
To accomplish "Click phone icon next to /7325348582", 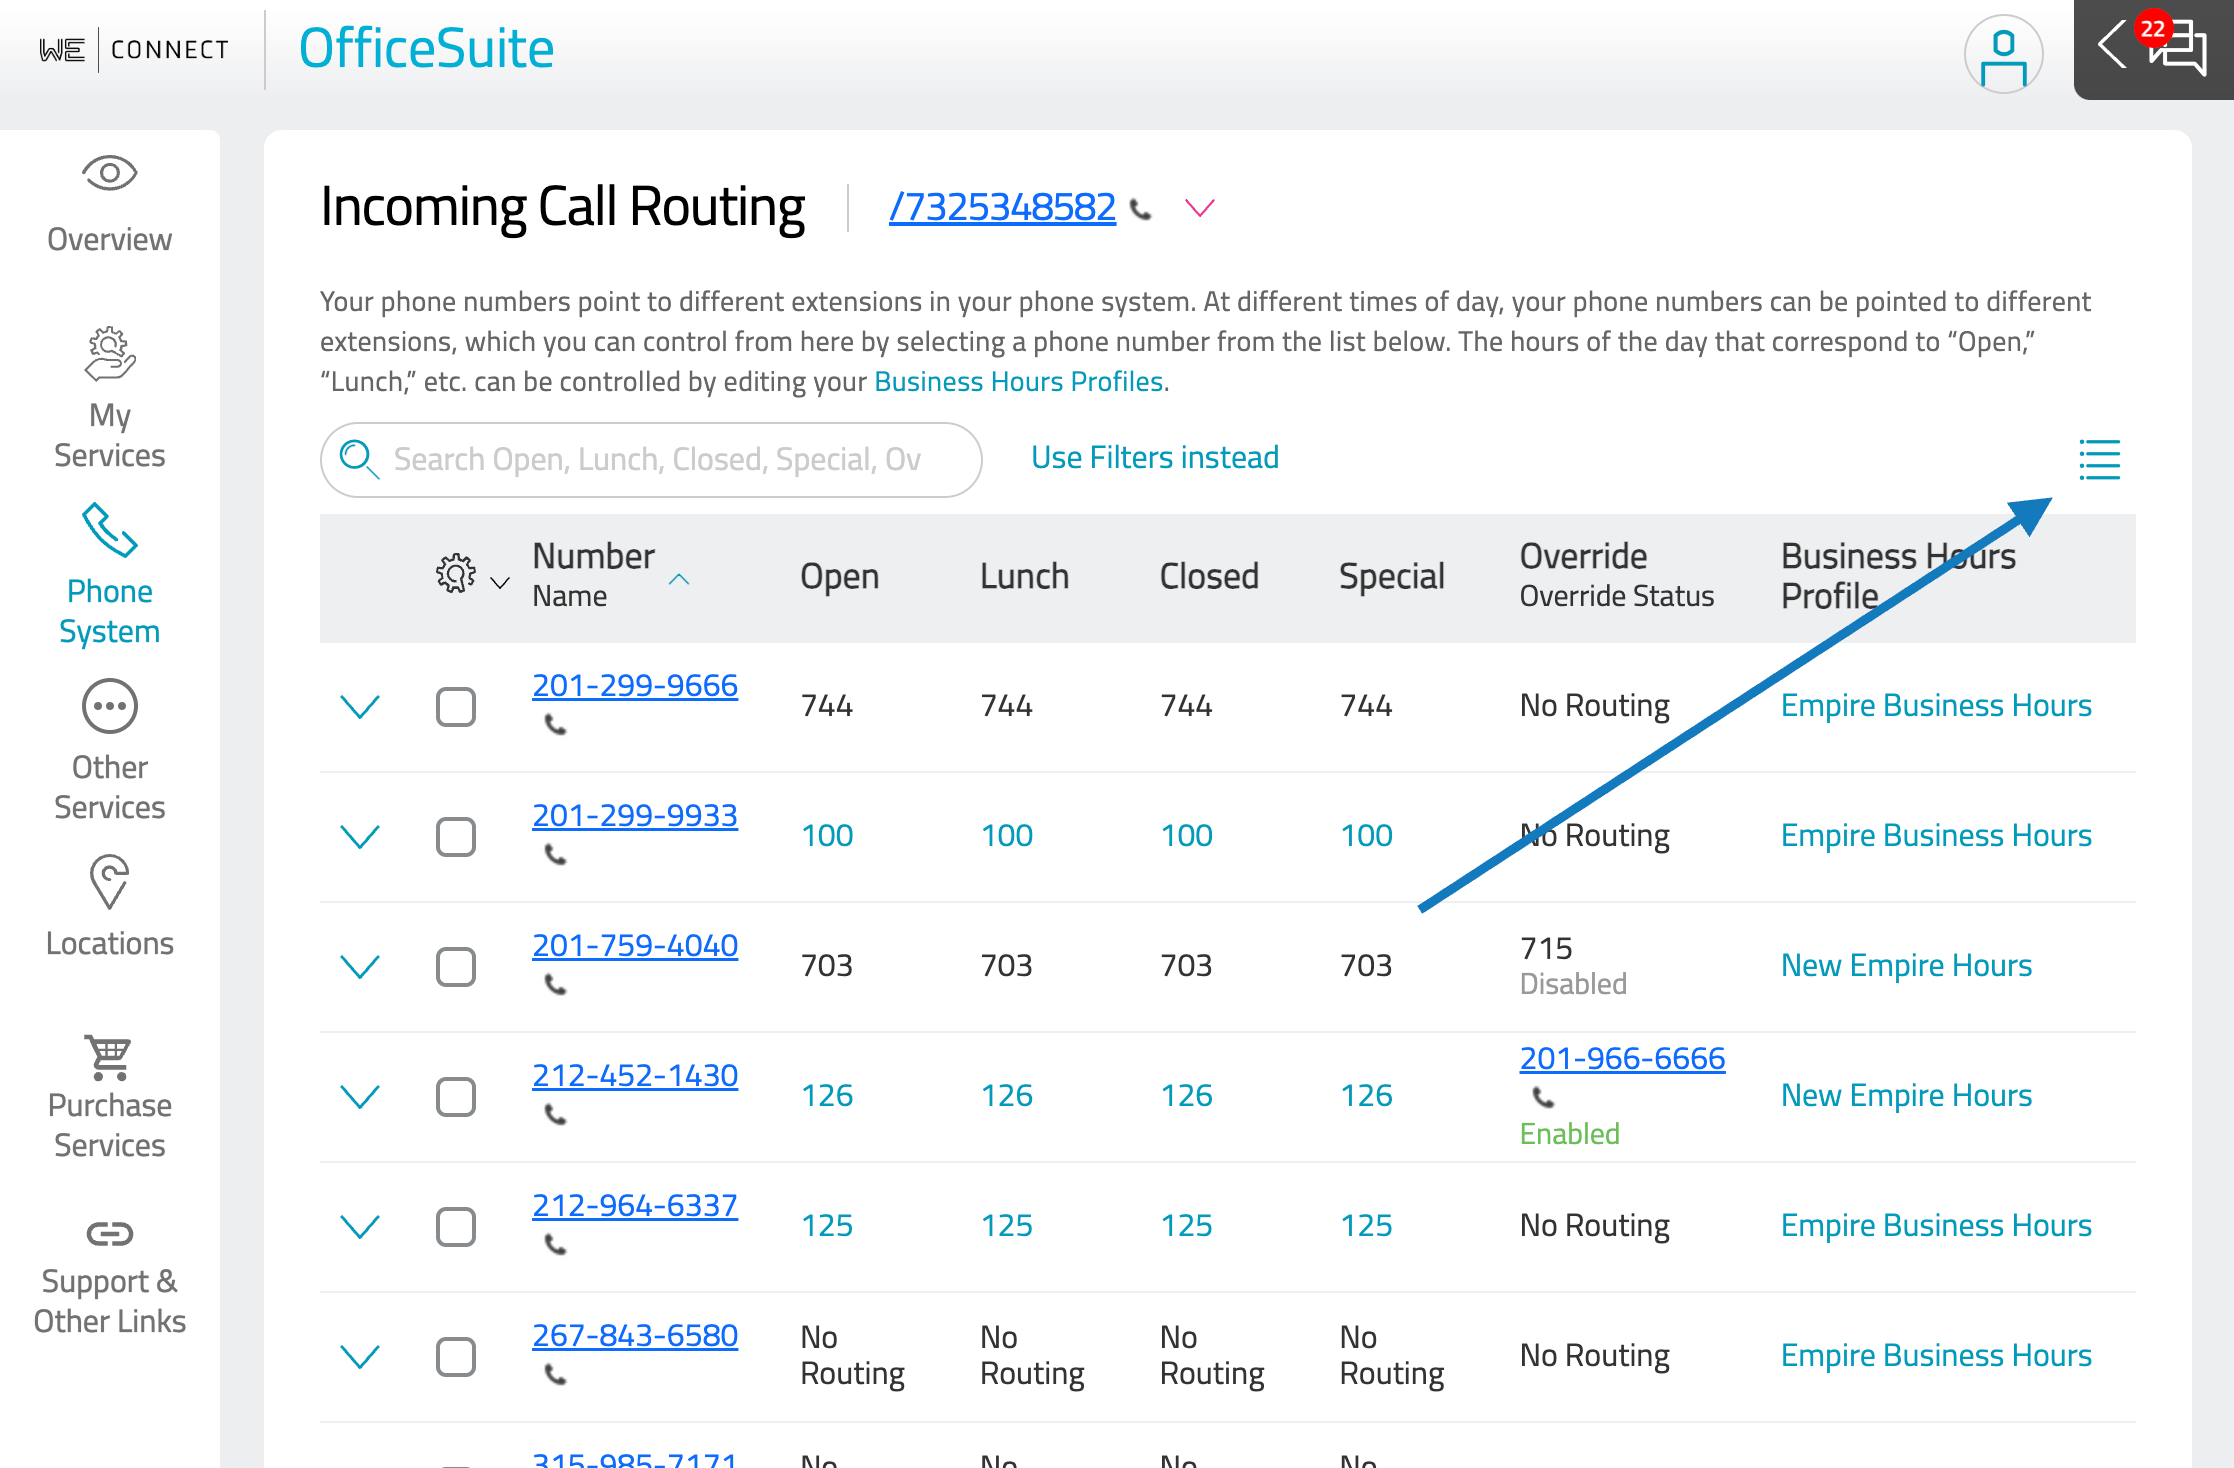I will 1140,210.
